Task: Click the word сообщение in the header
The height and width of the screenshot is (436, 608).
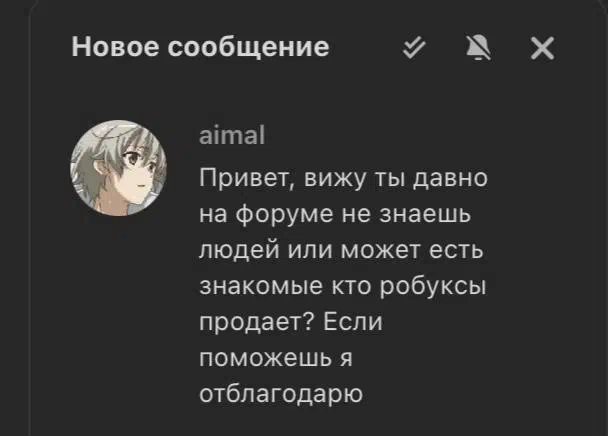Action: [x=248, y=48]
